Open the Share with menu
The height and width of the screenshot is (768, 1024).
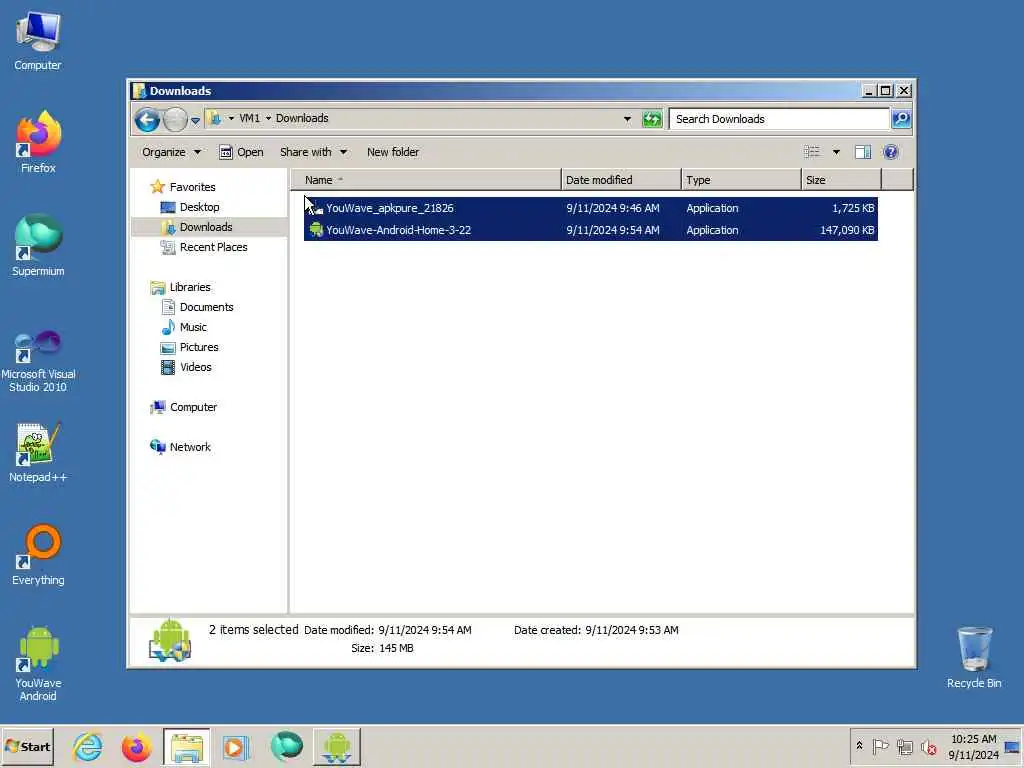(313, 152)
